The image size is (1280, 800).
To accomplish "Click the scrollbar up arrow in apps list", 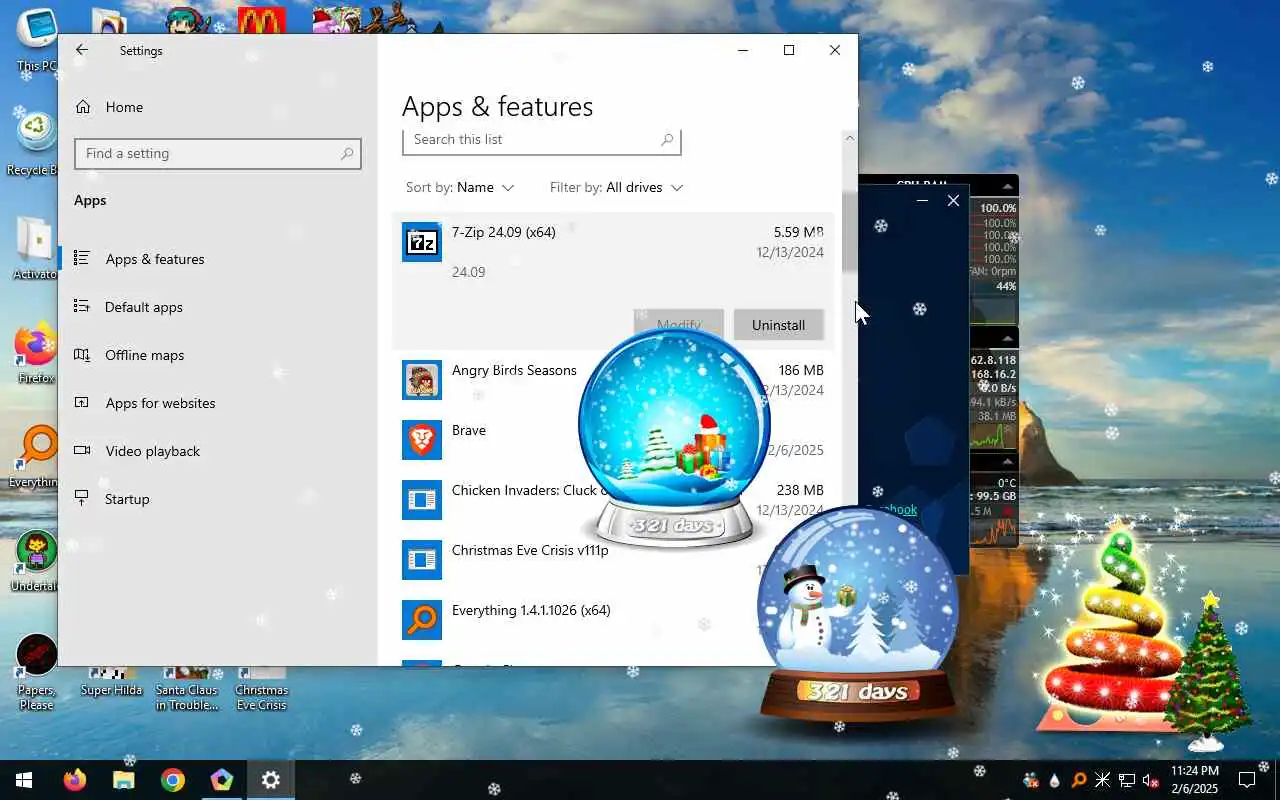I will [850, 138].
